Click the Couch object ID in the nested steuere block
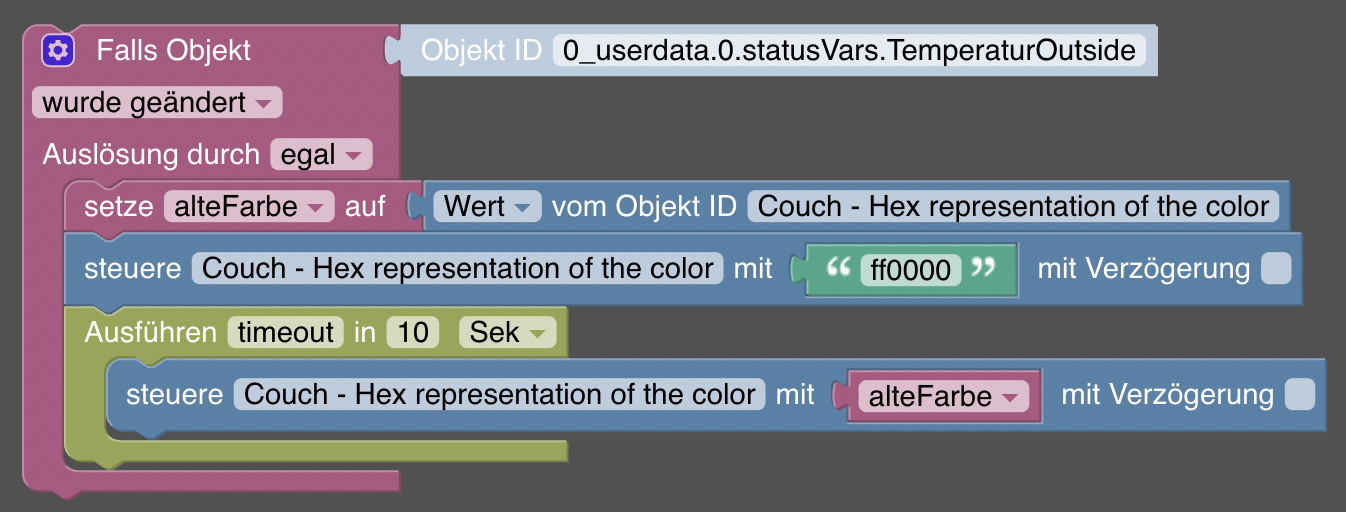 tap(500, 394)
